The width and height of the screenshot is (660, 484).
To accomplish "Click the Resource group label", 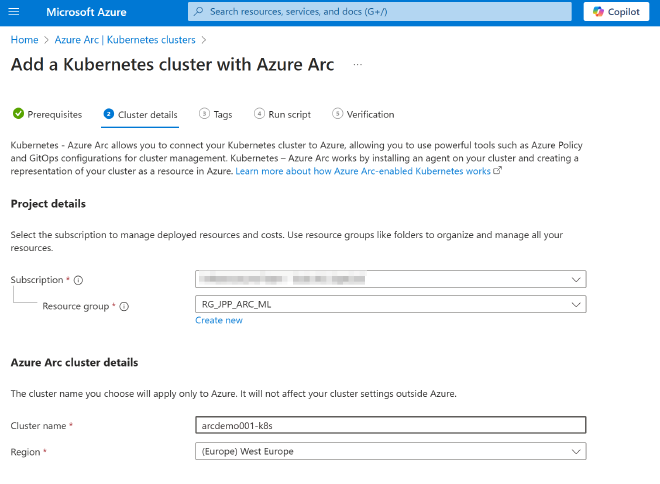I will click(76, 306).
